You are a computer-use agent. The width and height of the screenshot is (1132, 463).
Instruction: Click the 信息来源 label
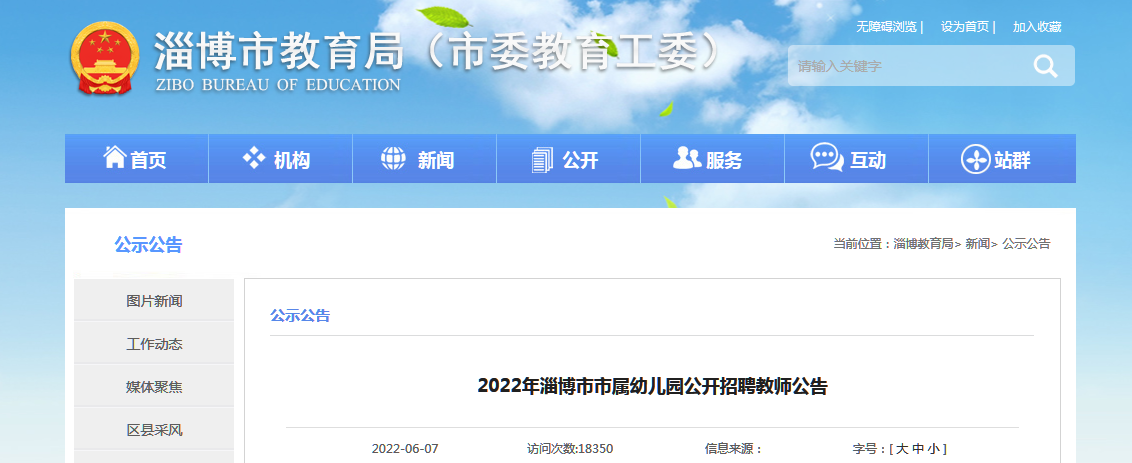[x=733, y=449]
